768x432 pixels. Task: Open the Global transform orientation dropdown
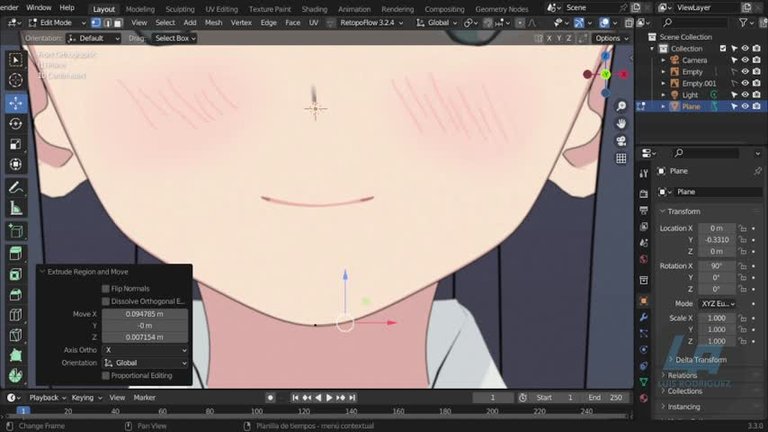[x=437, y=23]
